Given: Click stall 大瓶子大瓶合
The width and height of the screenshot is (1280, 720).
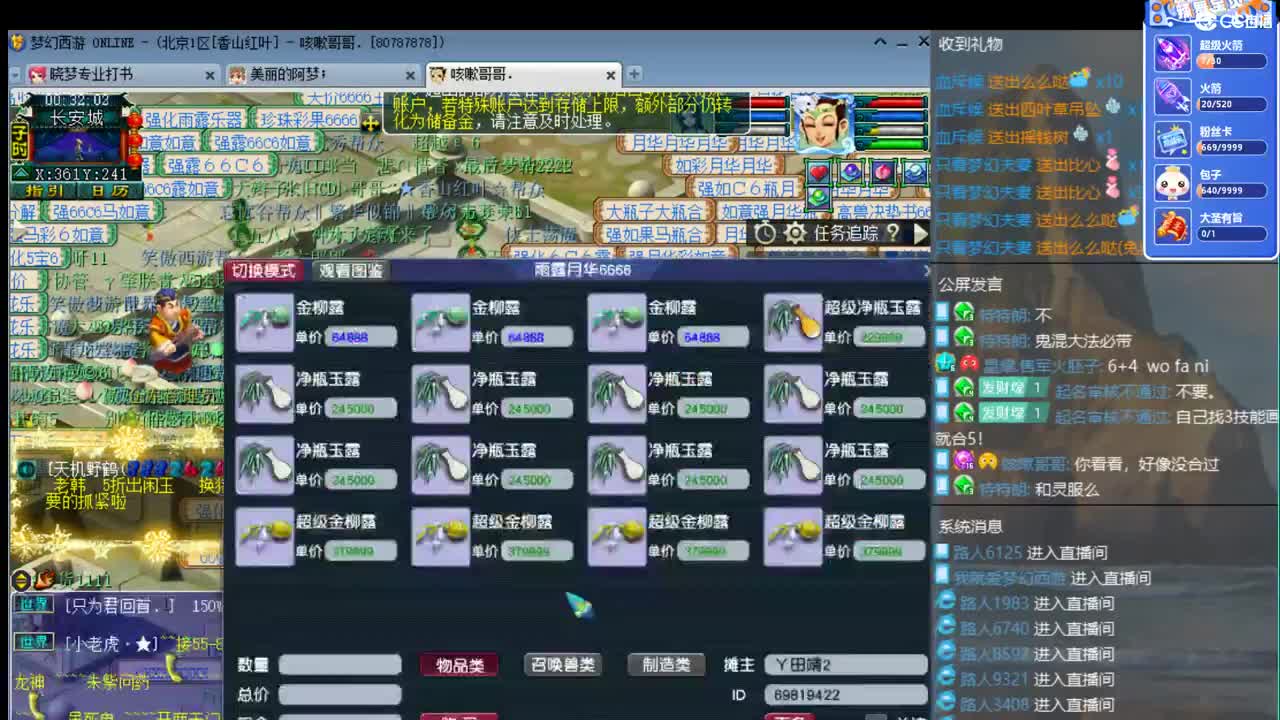Looking at the screenshot, I should pos(657,211).
